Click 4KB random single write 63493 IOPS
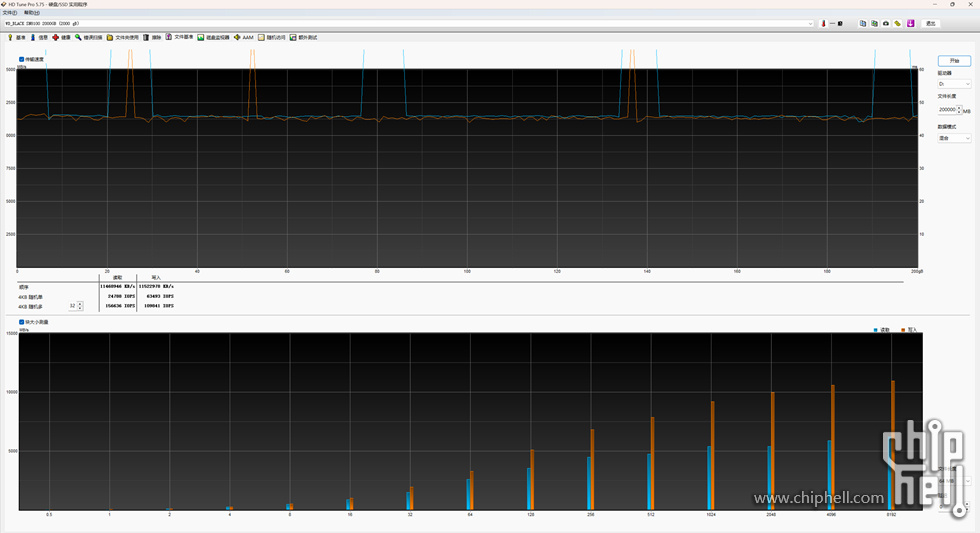980x533 pixels. [160, 296]
